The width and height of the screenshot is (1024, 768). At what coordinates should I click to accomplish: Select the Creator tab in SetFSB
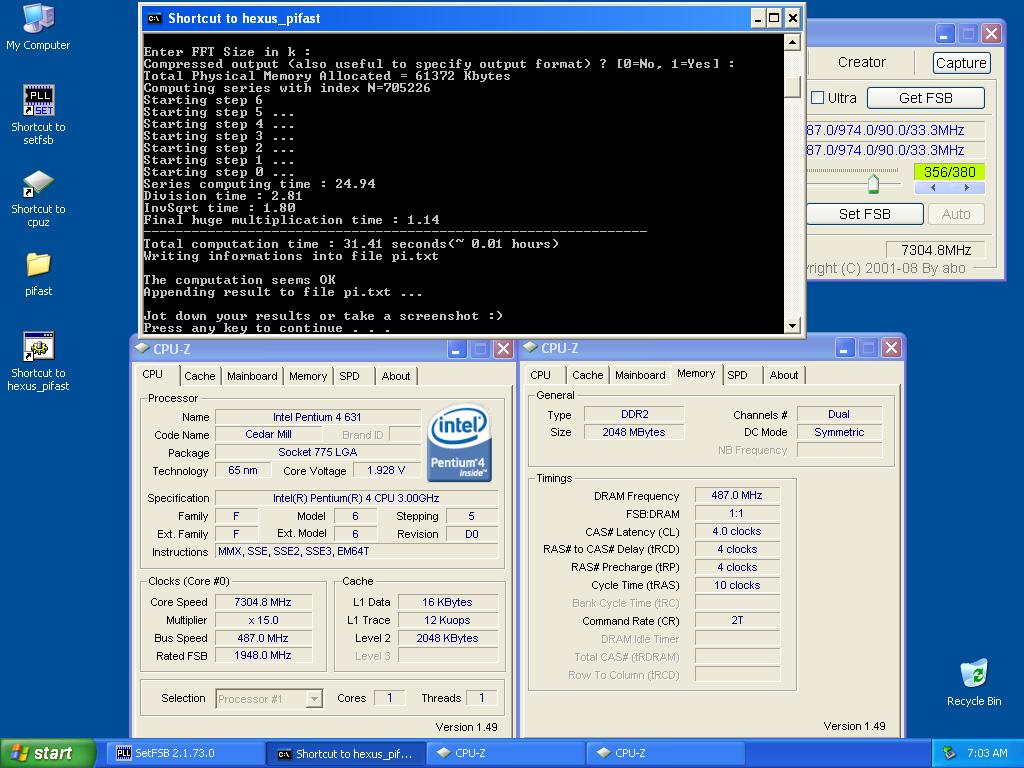(x=861, y=62)
